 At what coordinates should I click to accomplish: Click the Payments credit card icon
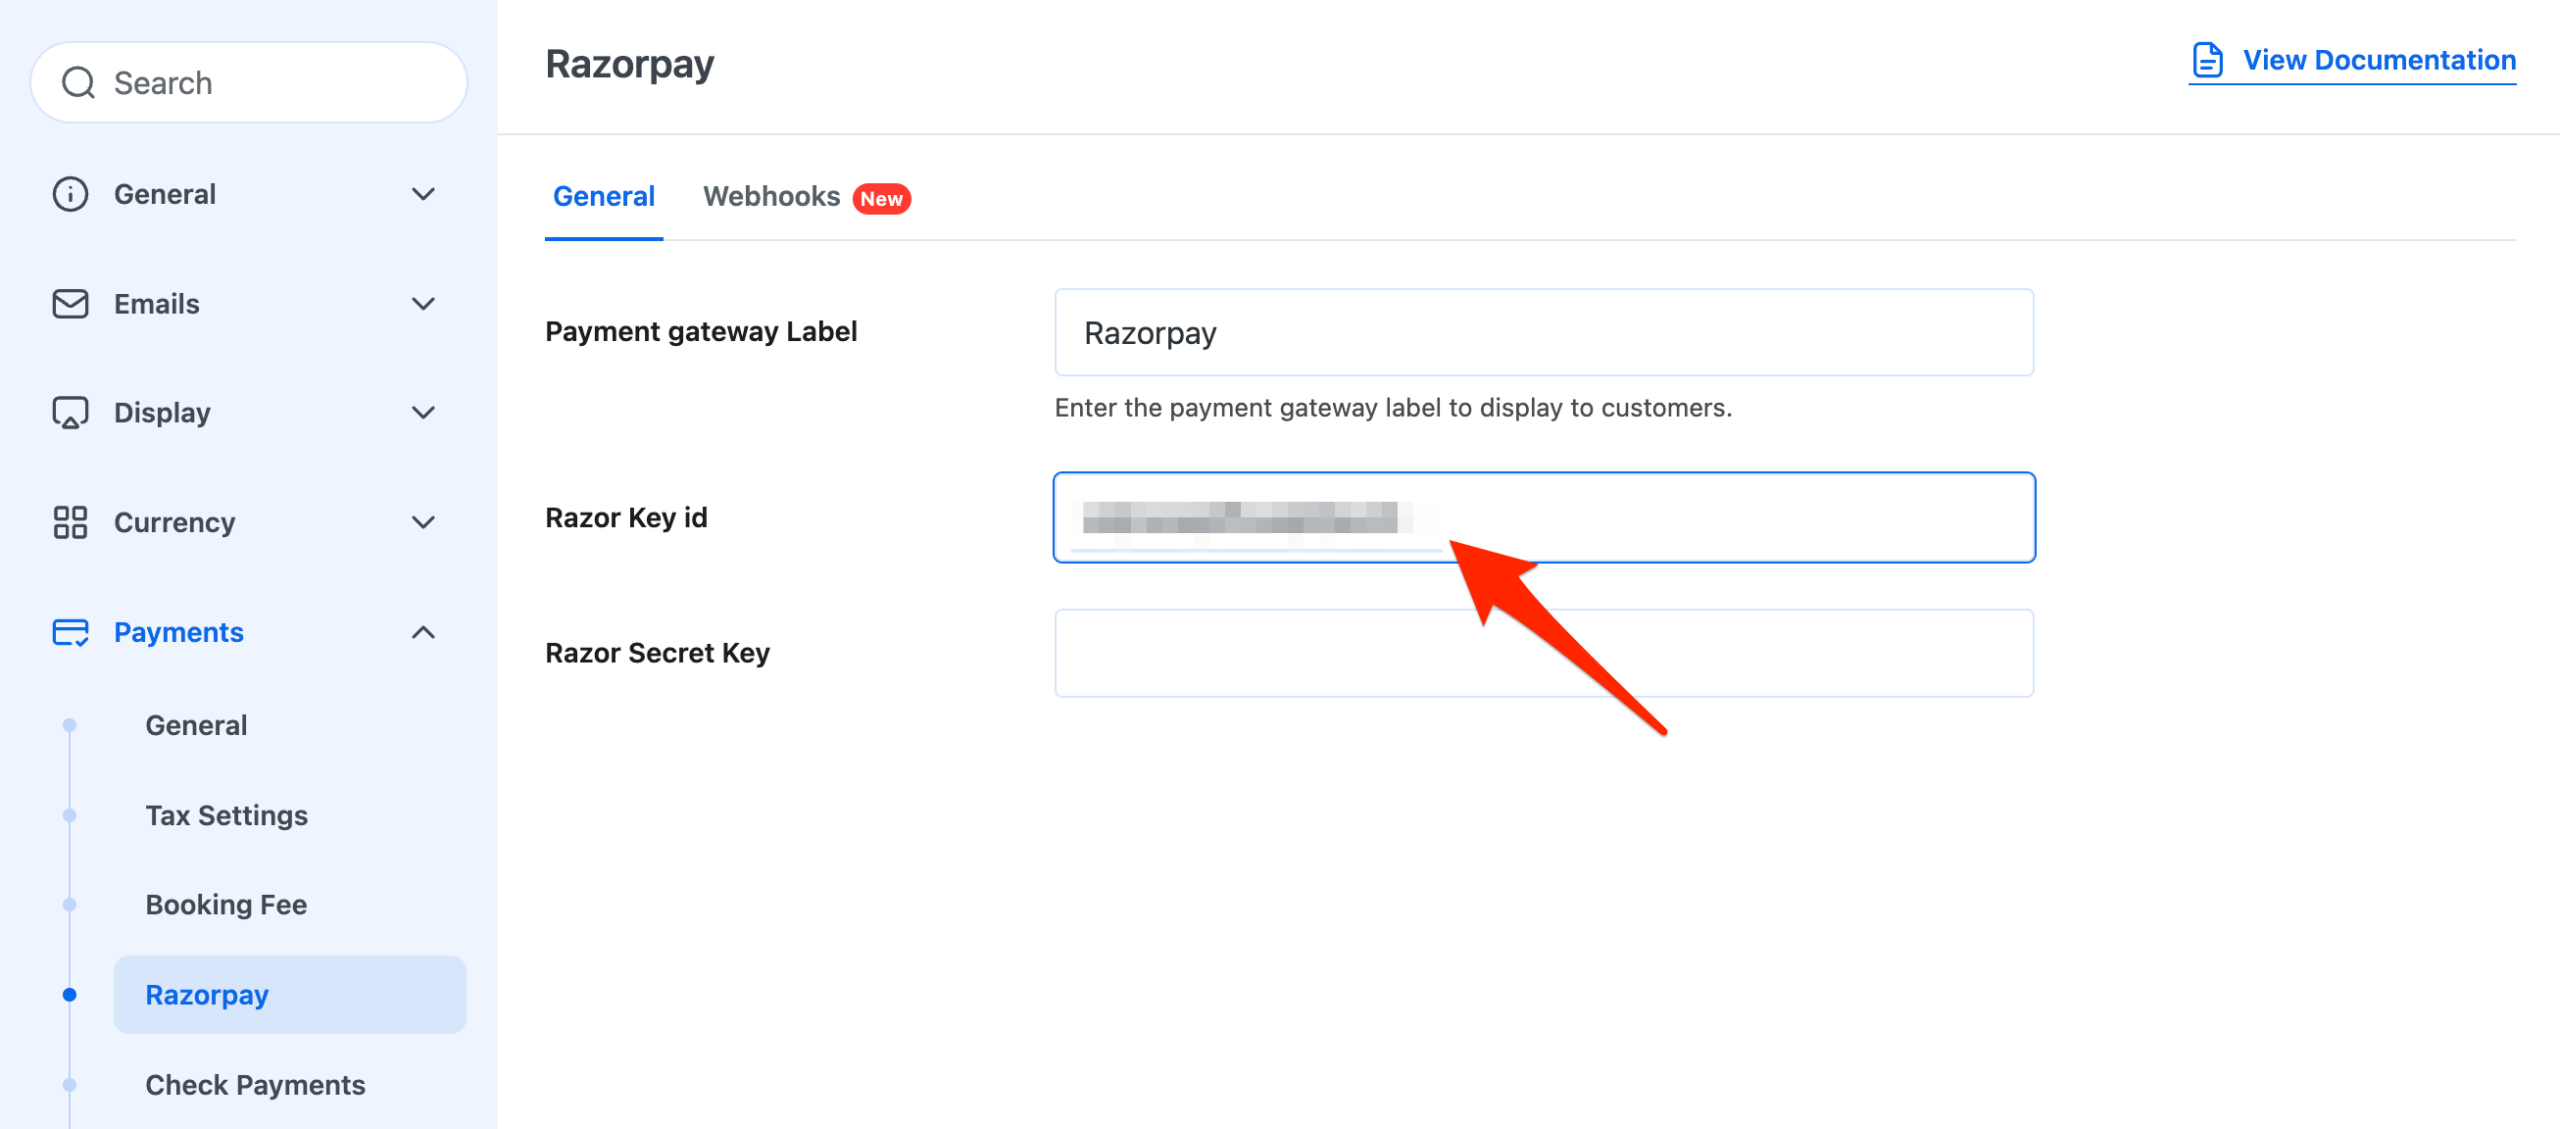[x=70, y=632]
